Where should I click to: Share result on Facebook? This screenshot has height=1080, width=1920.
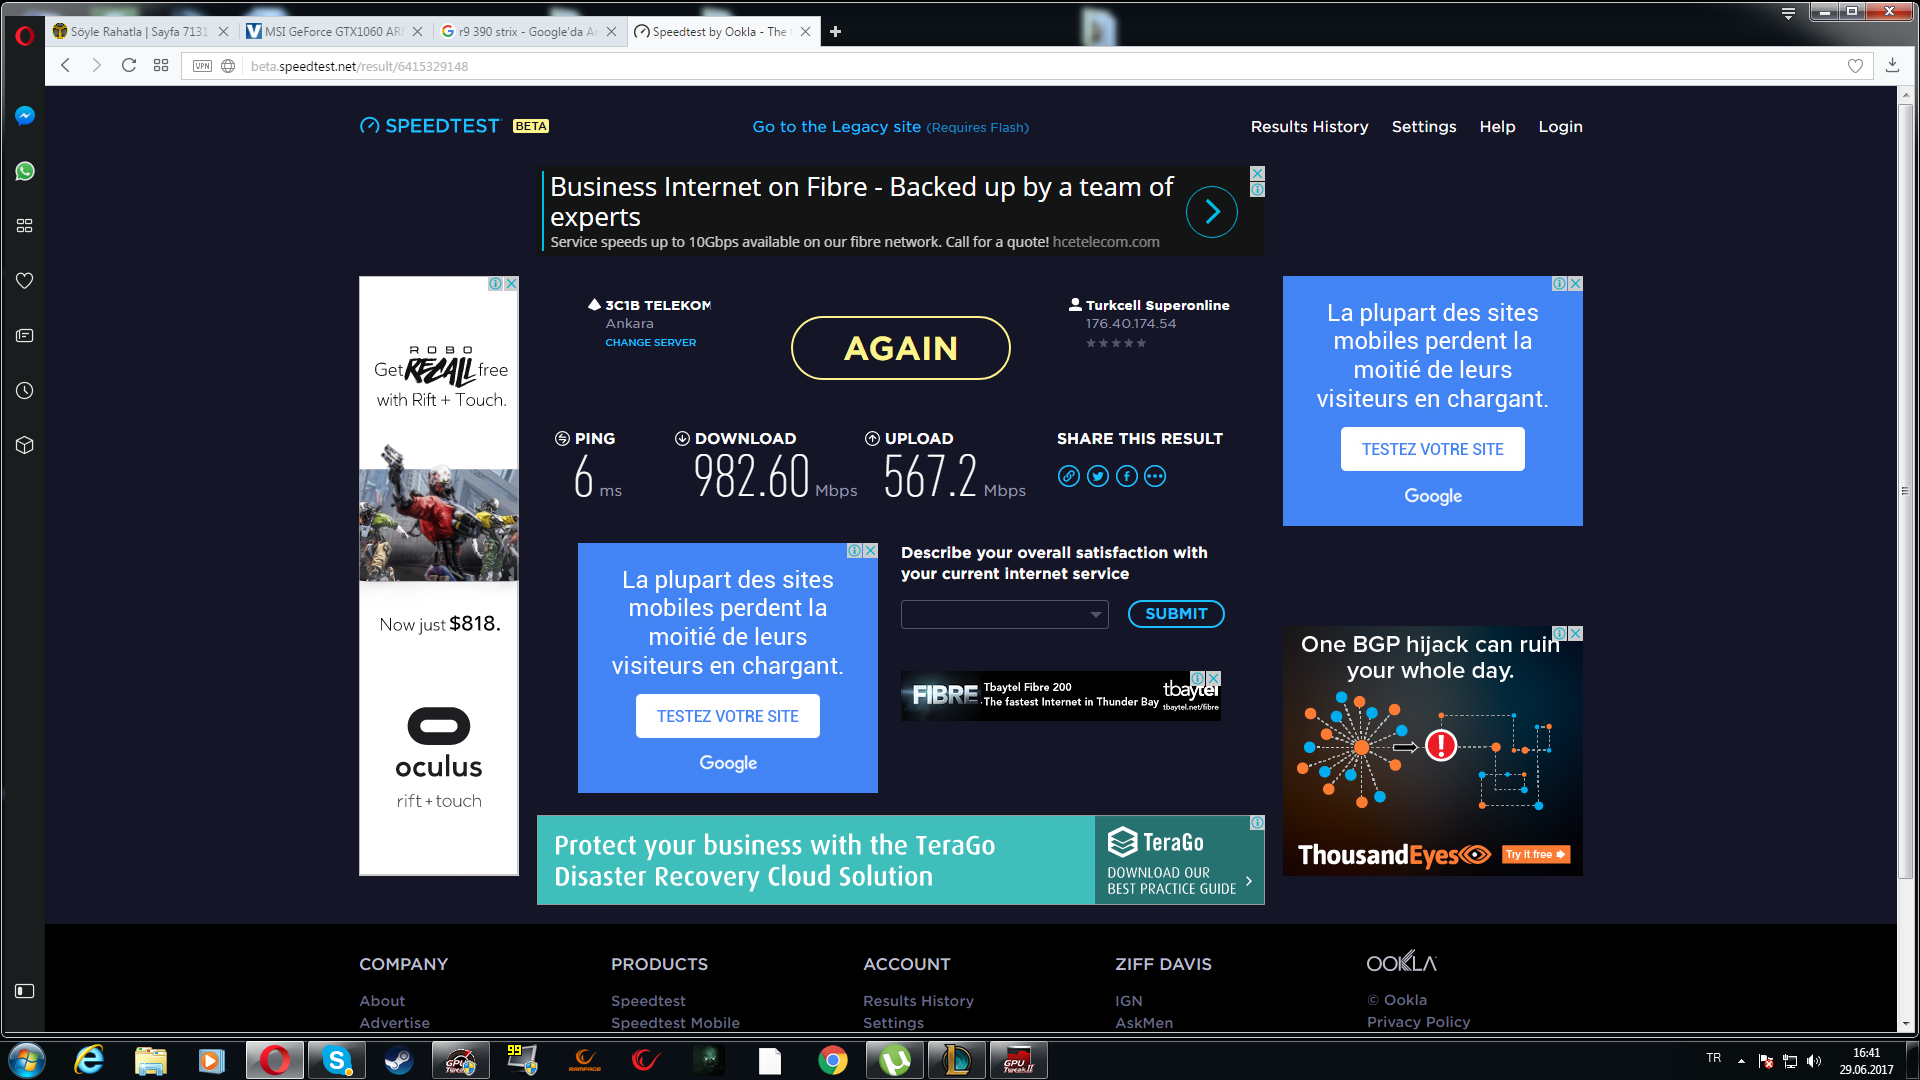pos(1126,476)
